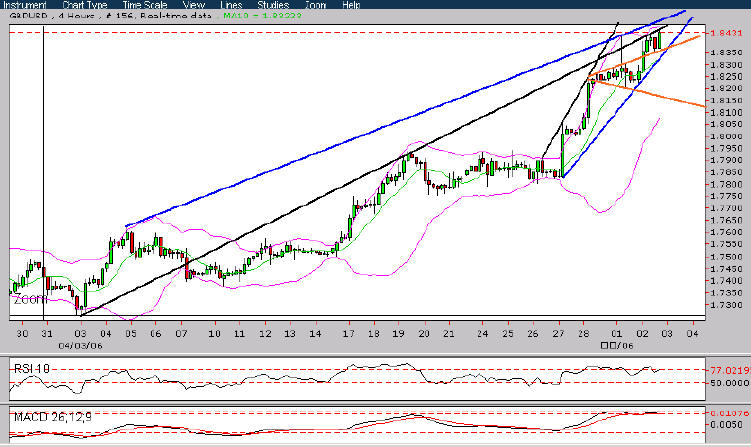Click the 50.0000 RSI level label

[729, 383]
